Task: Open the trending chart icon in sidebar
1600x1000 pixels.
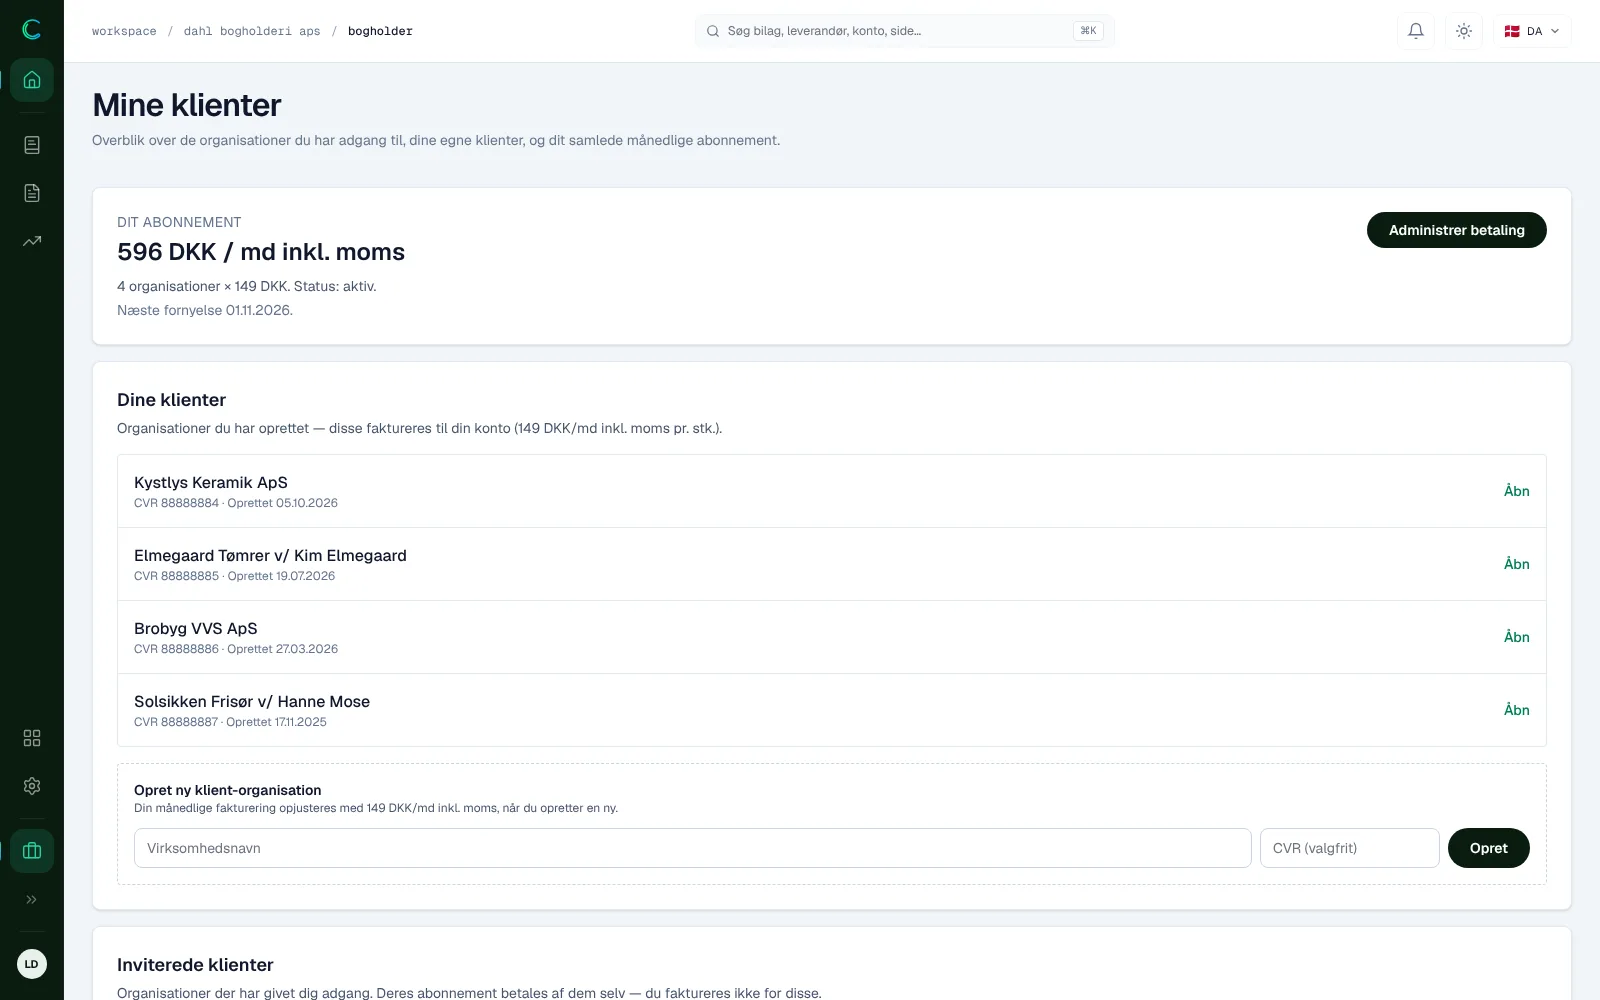Action: (x=32, y=241)
